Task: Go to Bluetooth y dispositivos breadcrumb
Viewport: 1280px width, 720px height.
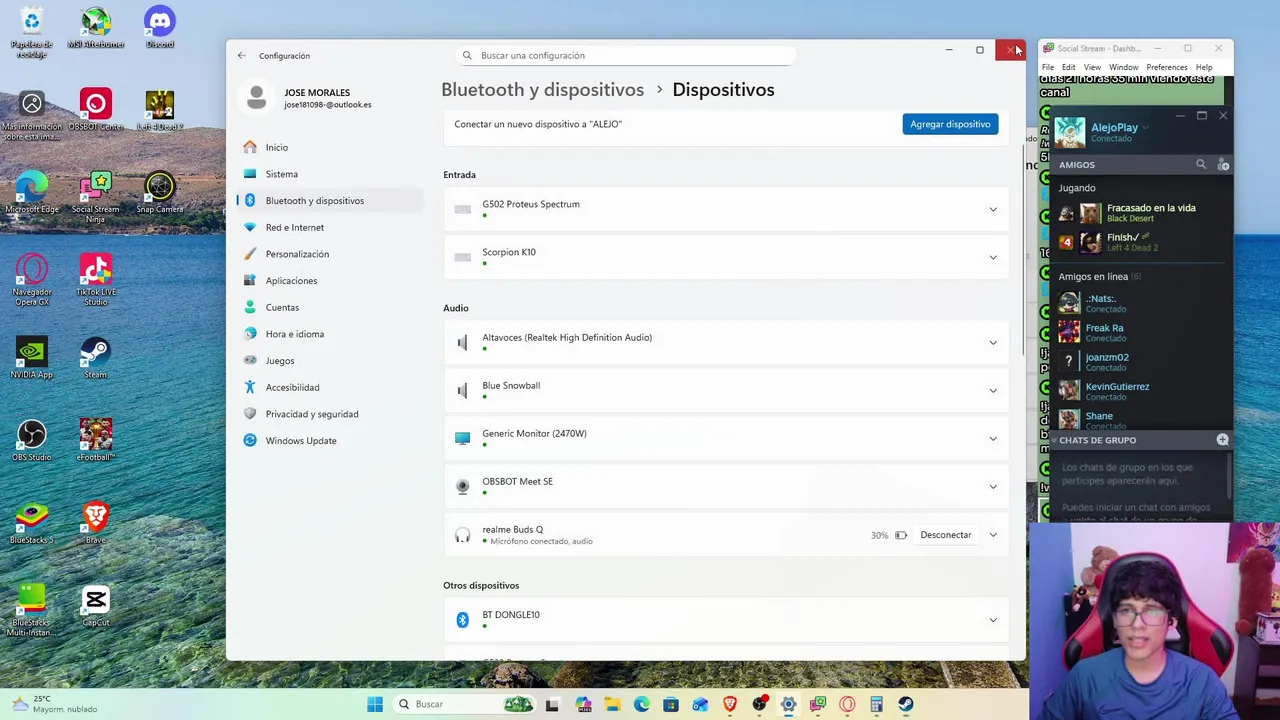Action: [x=542, y=90]
